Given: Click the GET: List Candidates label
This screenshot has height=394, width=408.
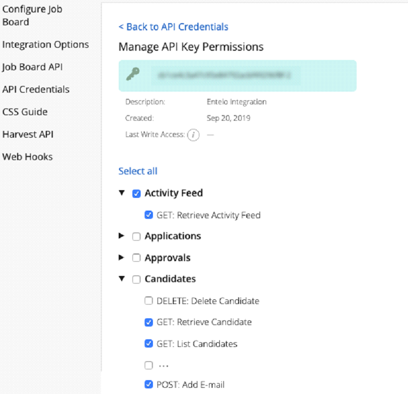Looking at the screenshot, I should click(x=197, y=344).
